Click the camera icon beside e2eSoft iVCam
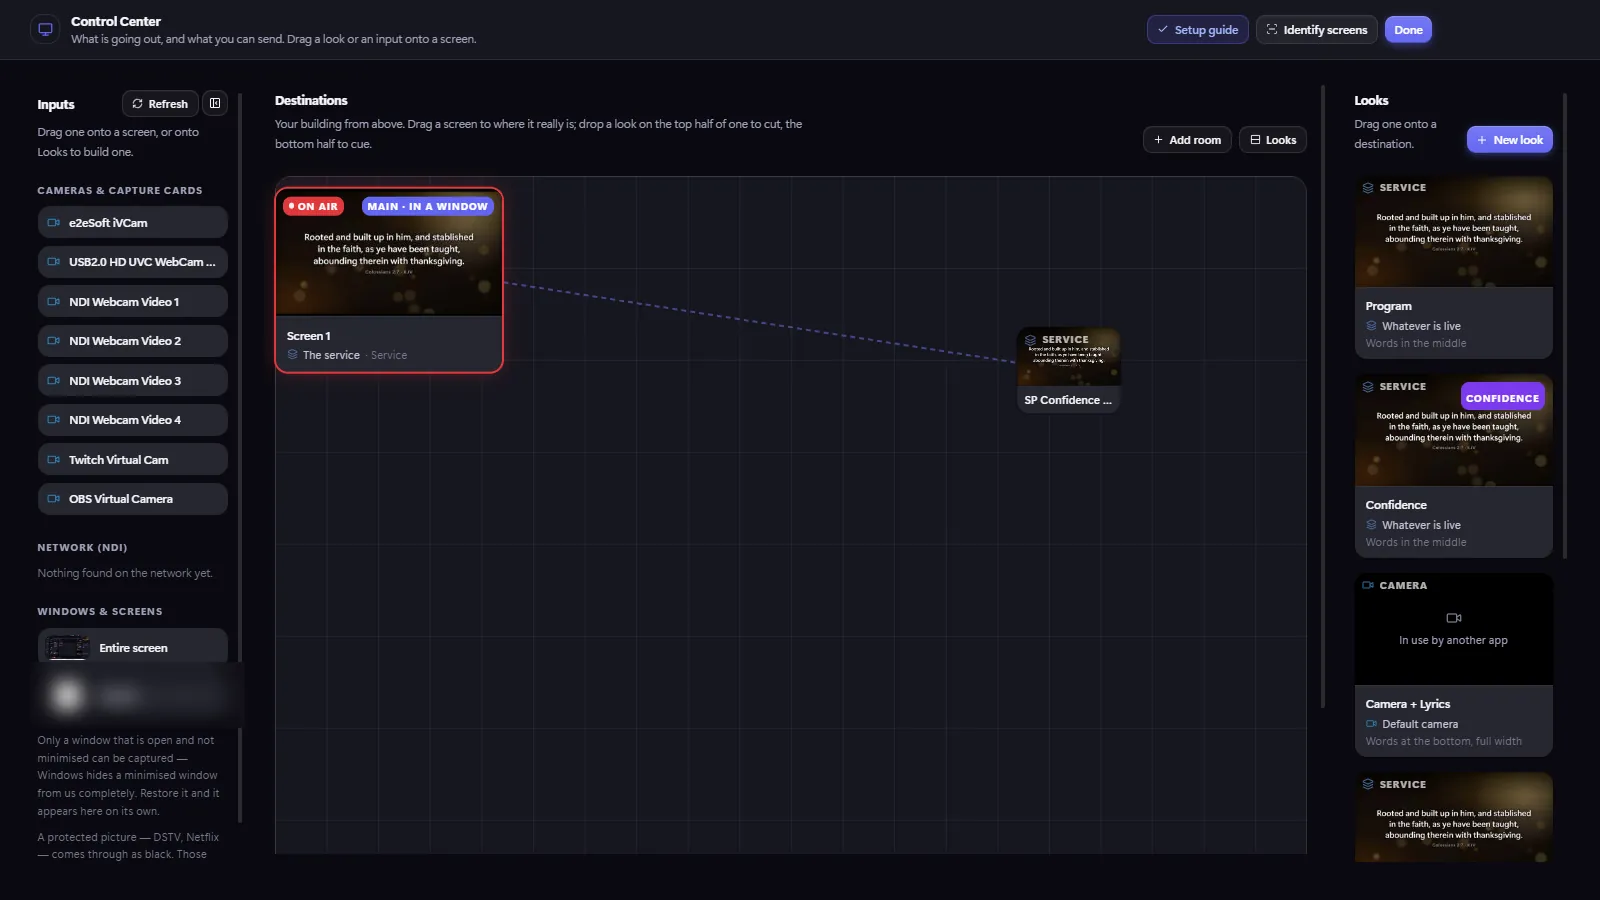The image size is (1600, 900). coord(54,223)
